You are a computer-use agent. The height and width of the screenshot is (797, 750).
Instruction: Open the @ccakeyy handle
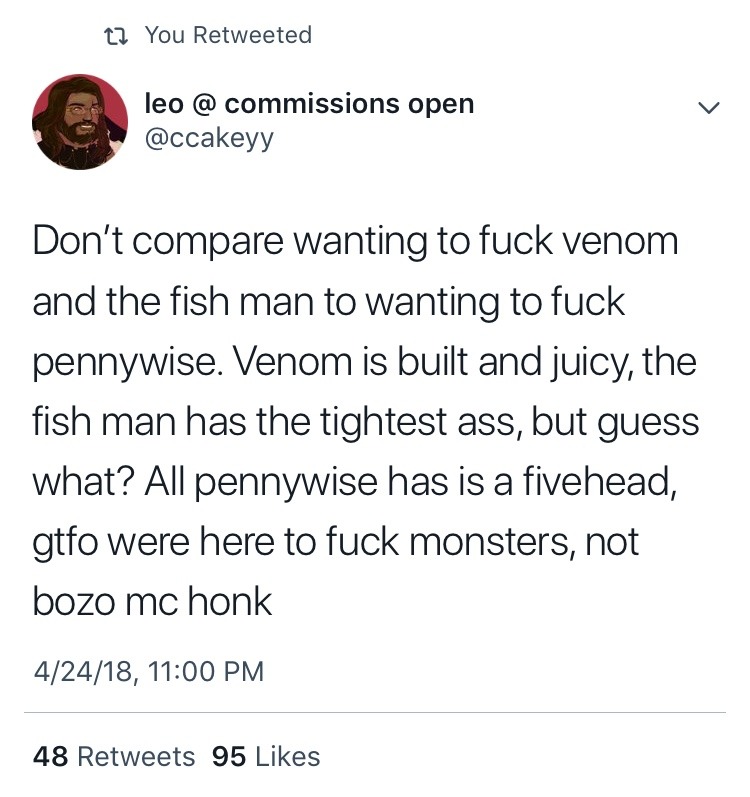(x=209, y=138)
